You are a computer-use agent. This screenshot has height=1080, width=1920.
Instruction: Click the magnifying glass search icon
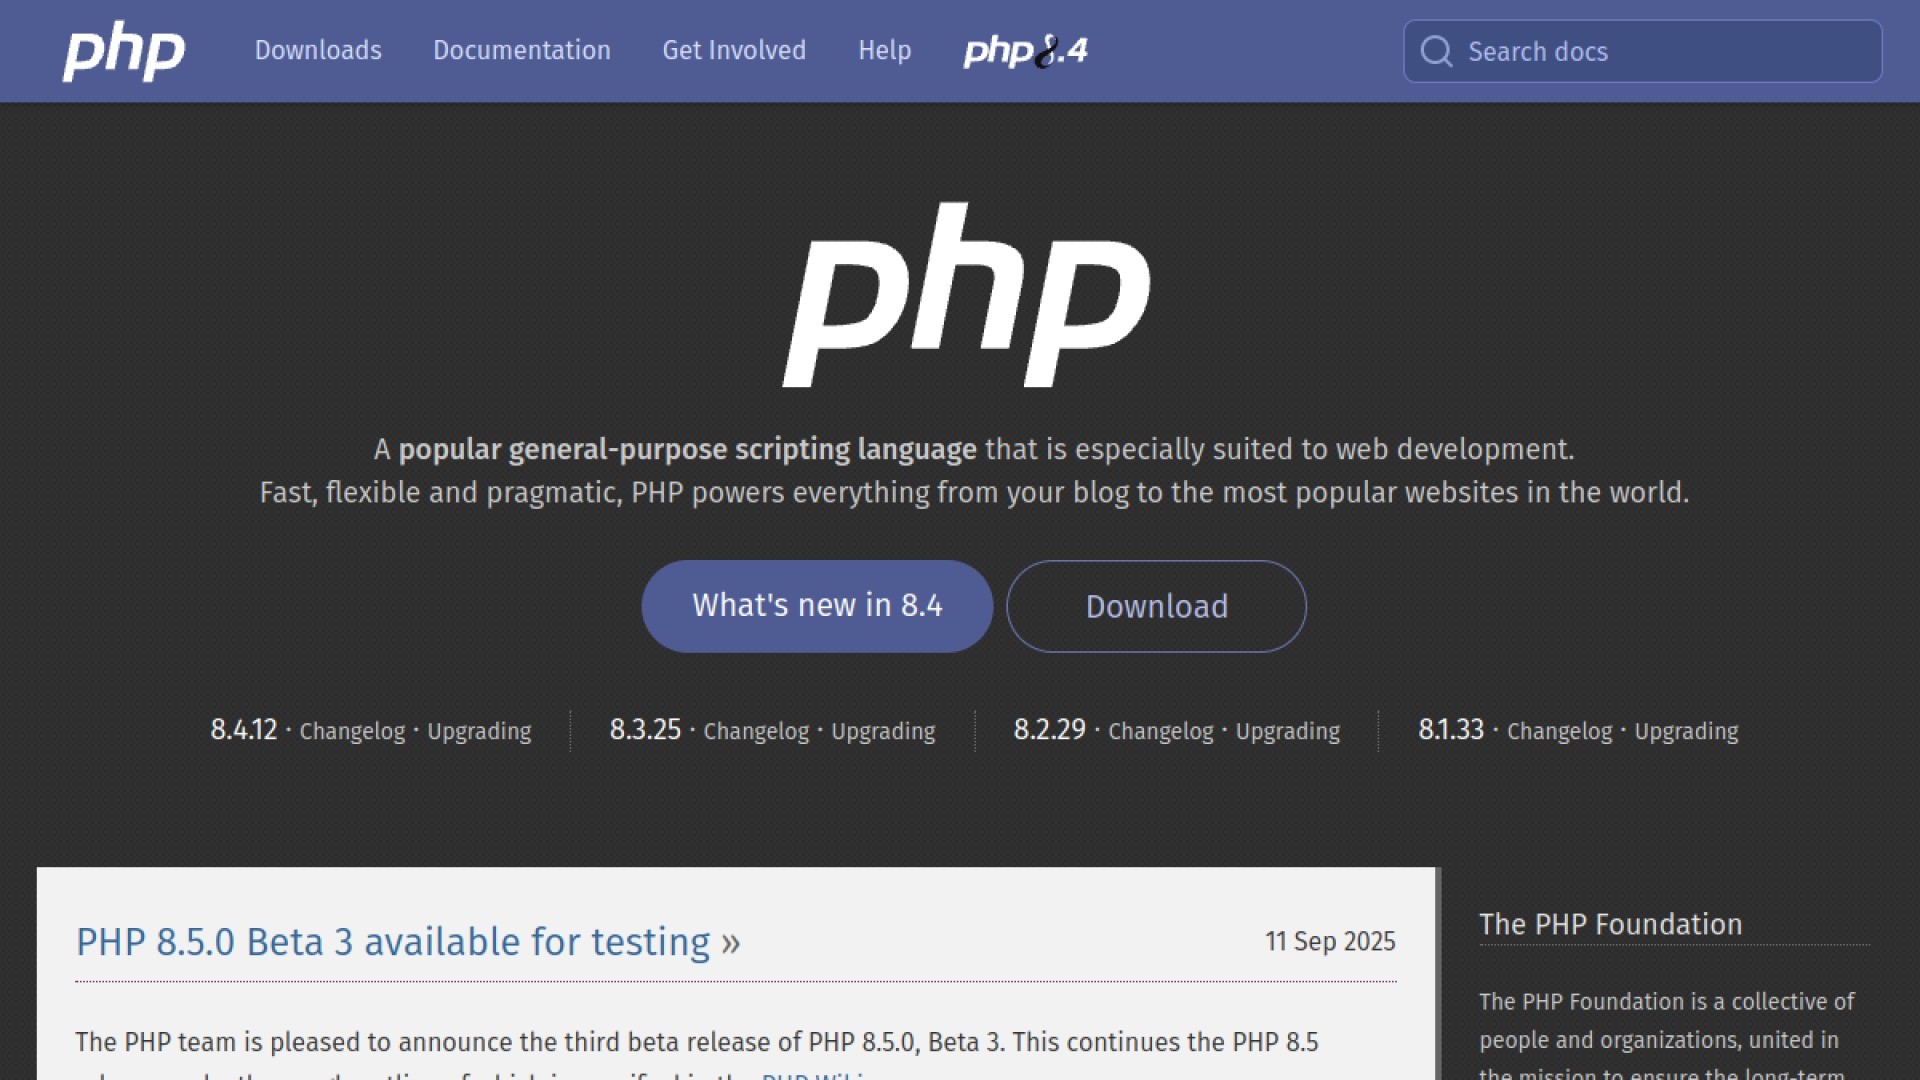click(x=1436, y=51)
